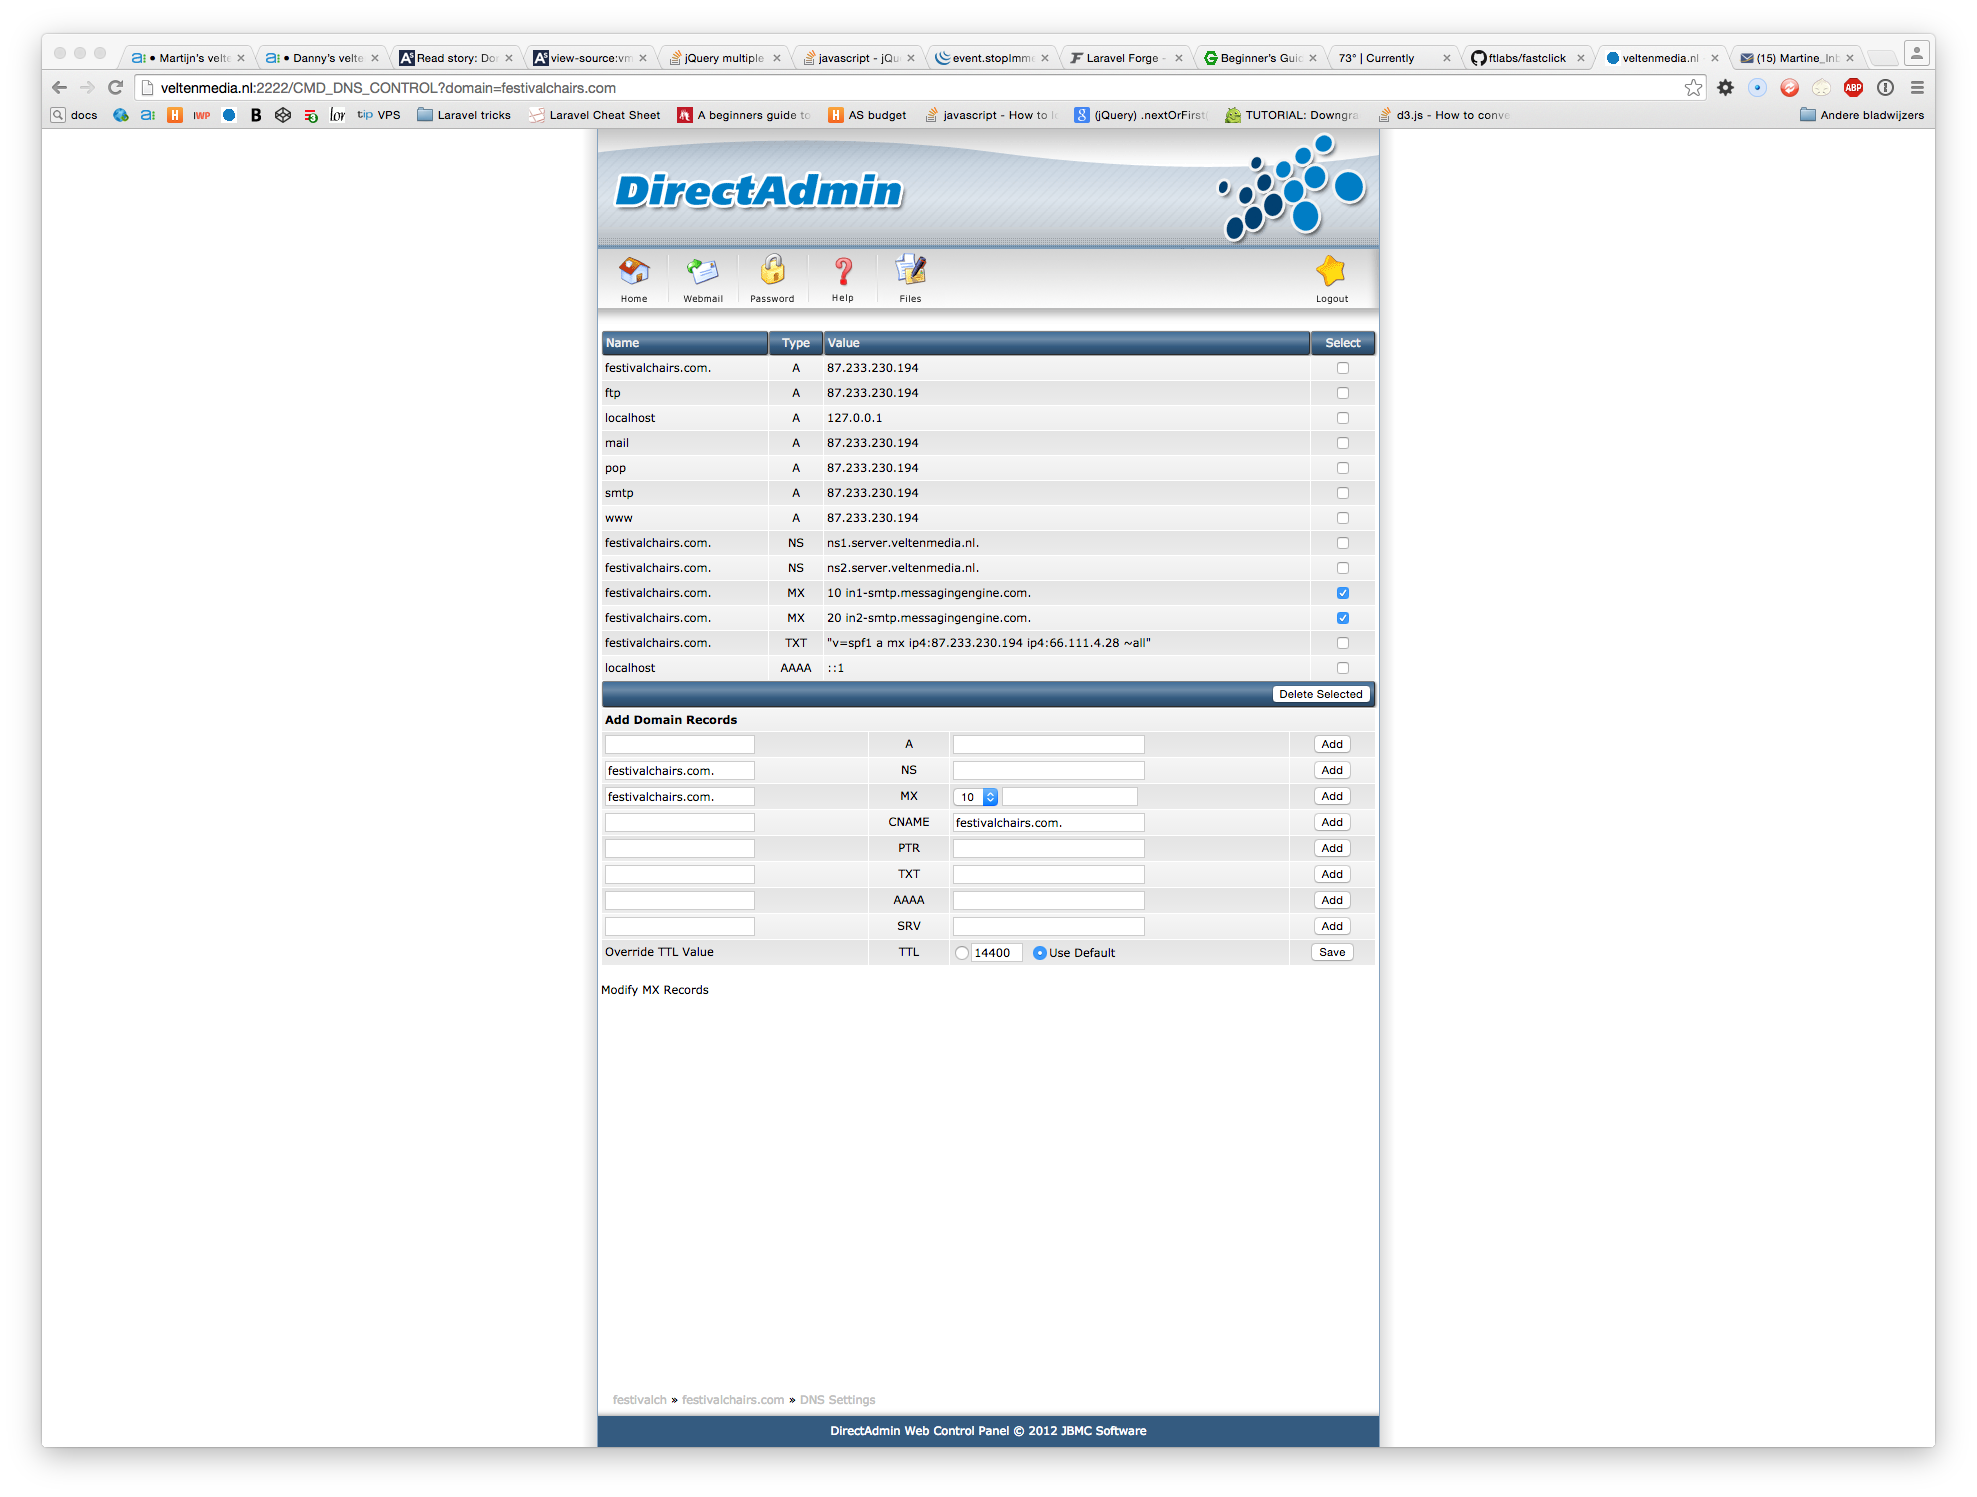
Task: Open the festivalch breadcrumb link
Action: pos(639,1400)
